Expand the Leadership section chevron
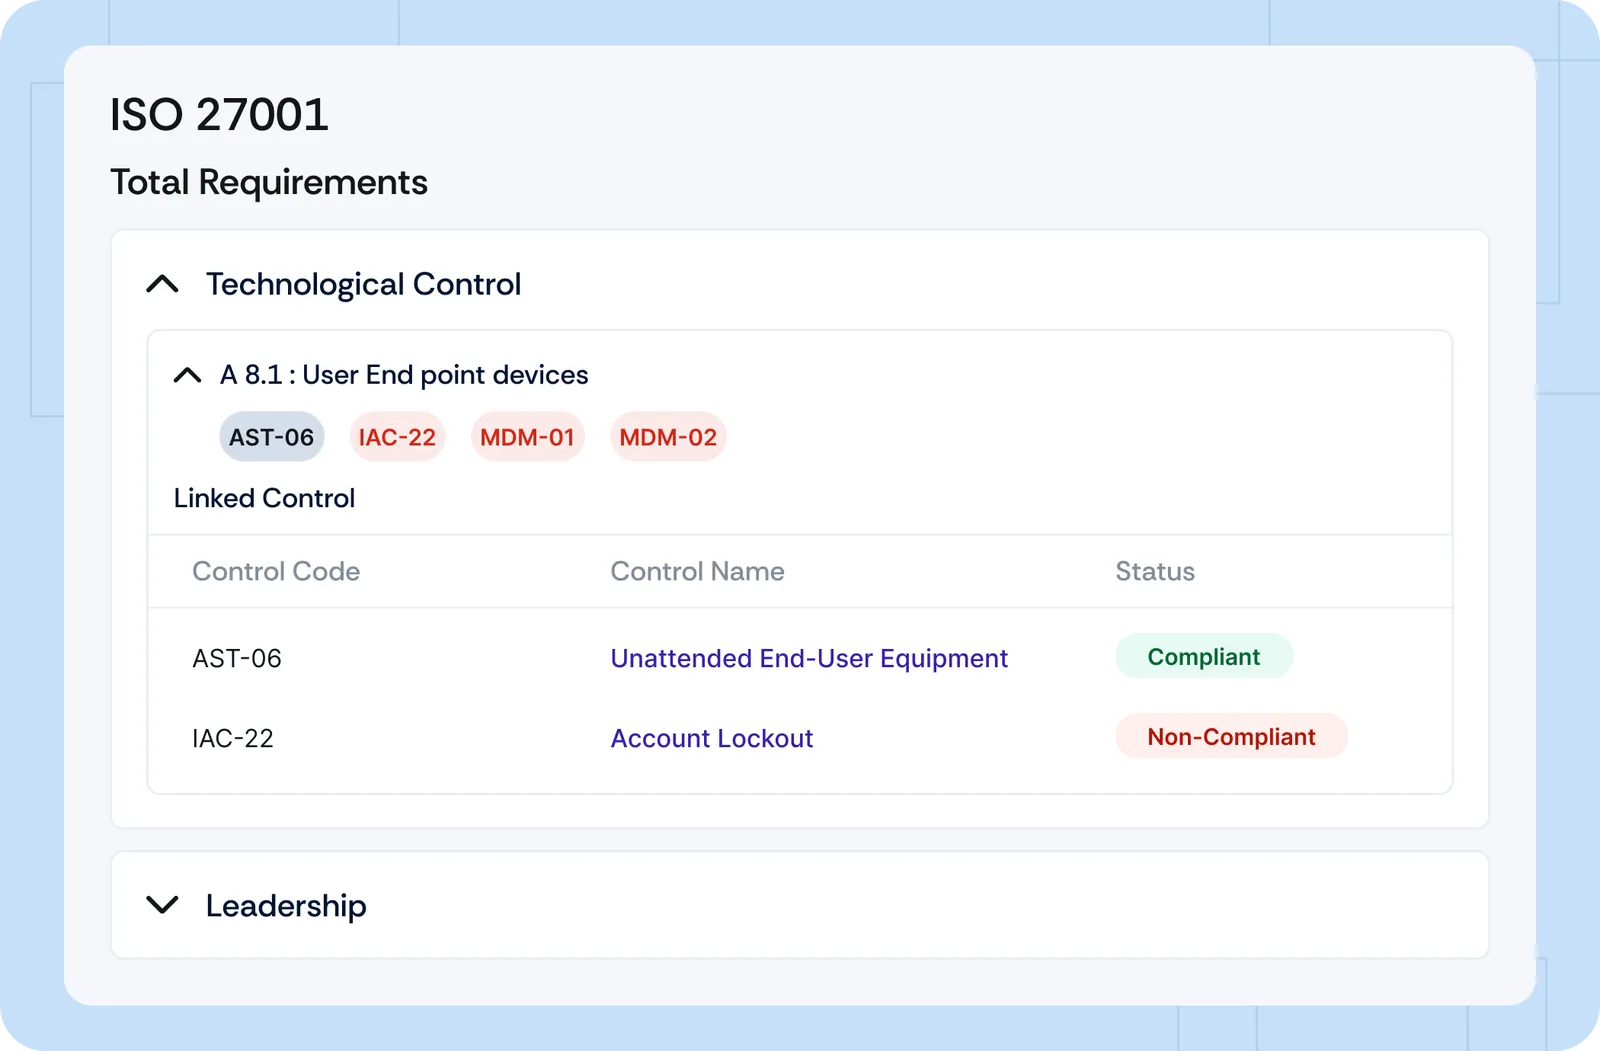 pos(162,906)
